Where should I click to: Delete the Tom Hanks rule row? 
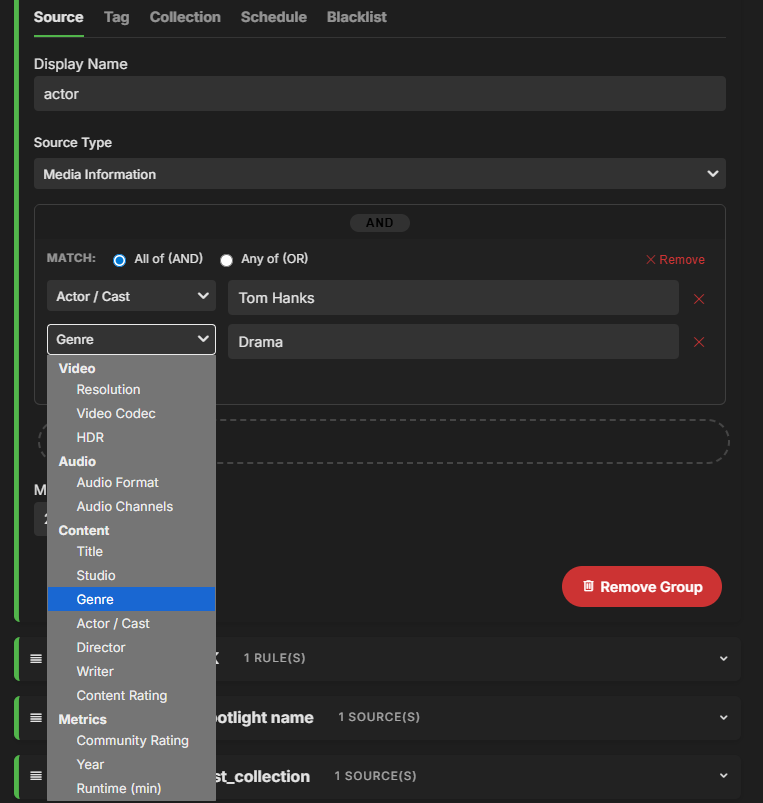coord(699,299)
